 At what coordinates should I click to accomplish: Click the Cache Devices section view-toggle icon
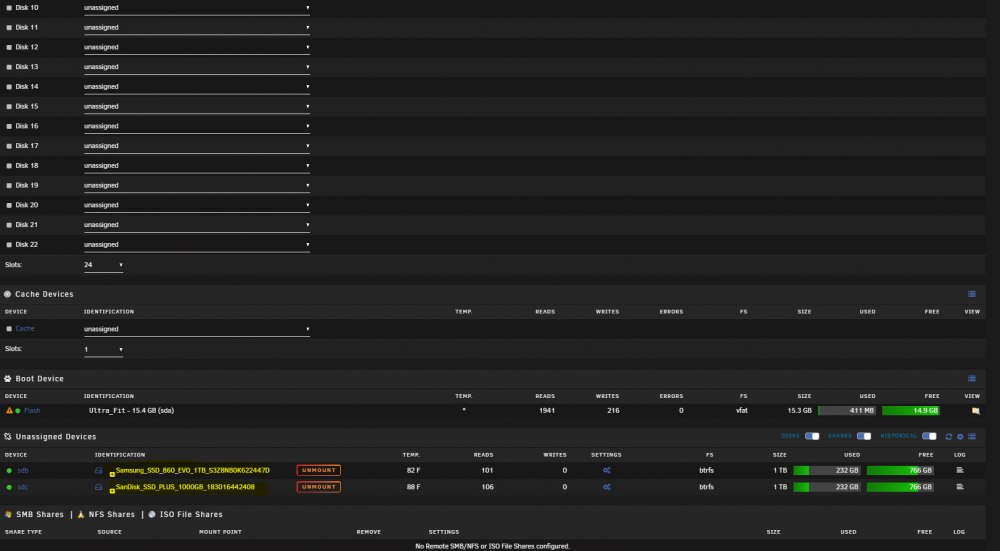[x=971, y=294]
